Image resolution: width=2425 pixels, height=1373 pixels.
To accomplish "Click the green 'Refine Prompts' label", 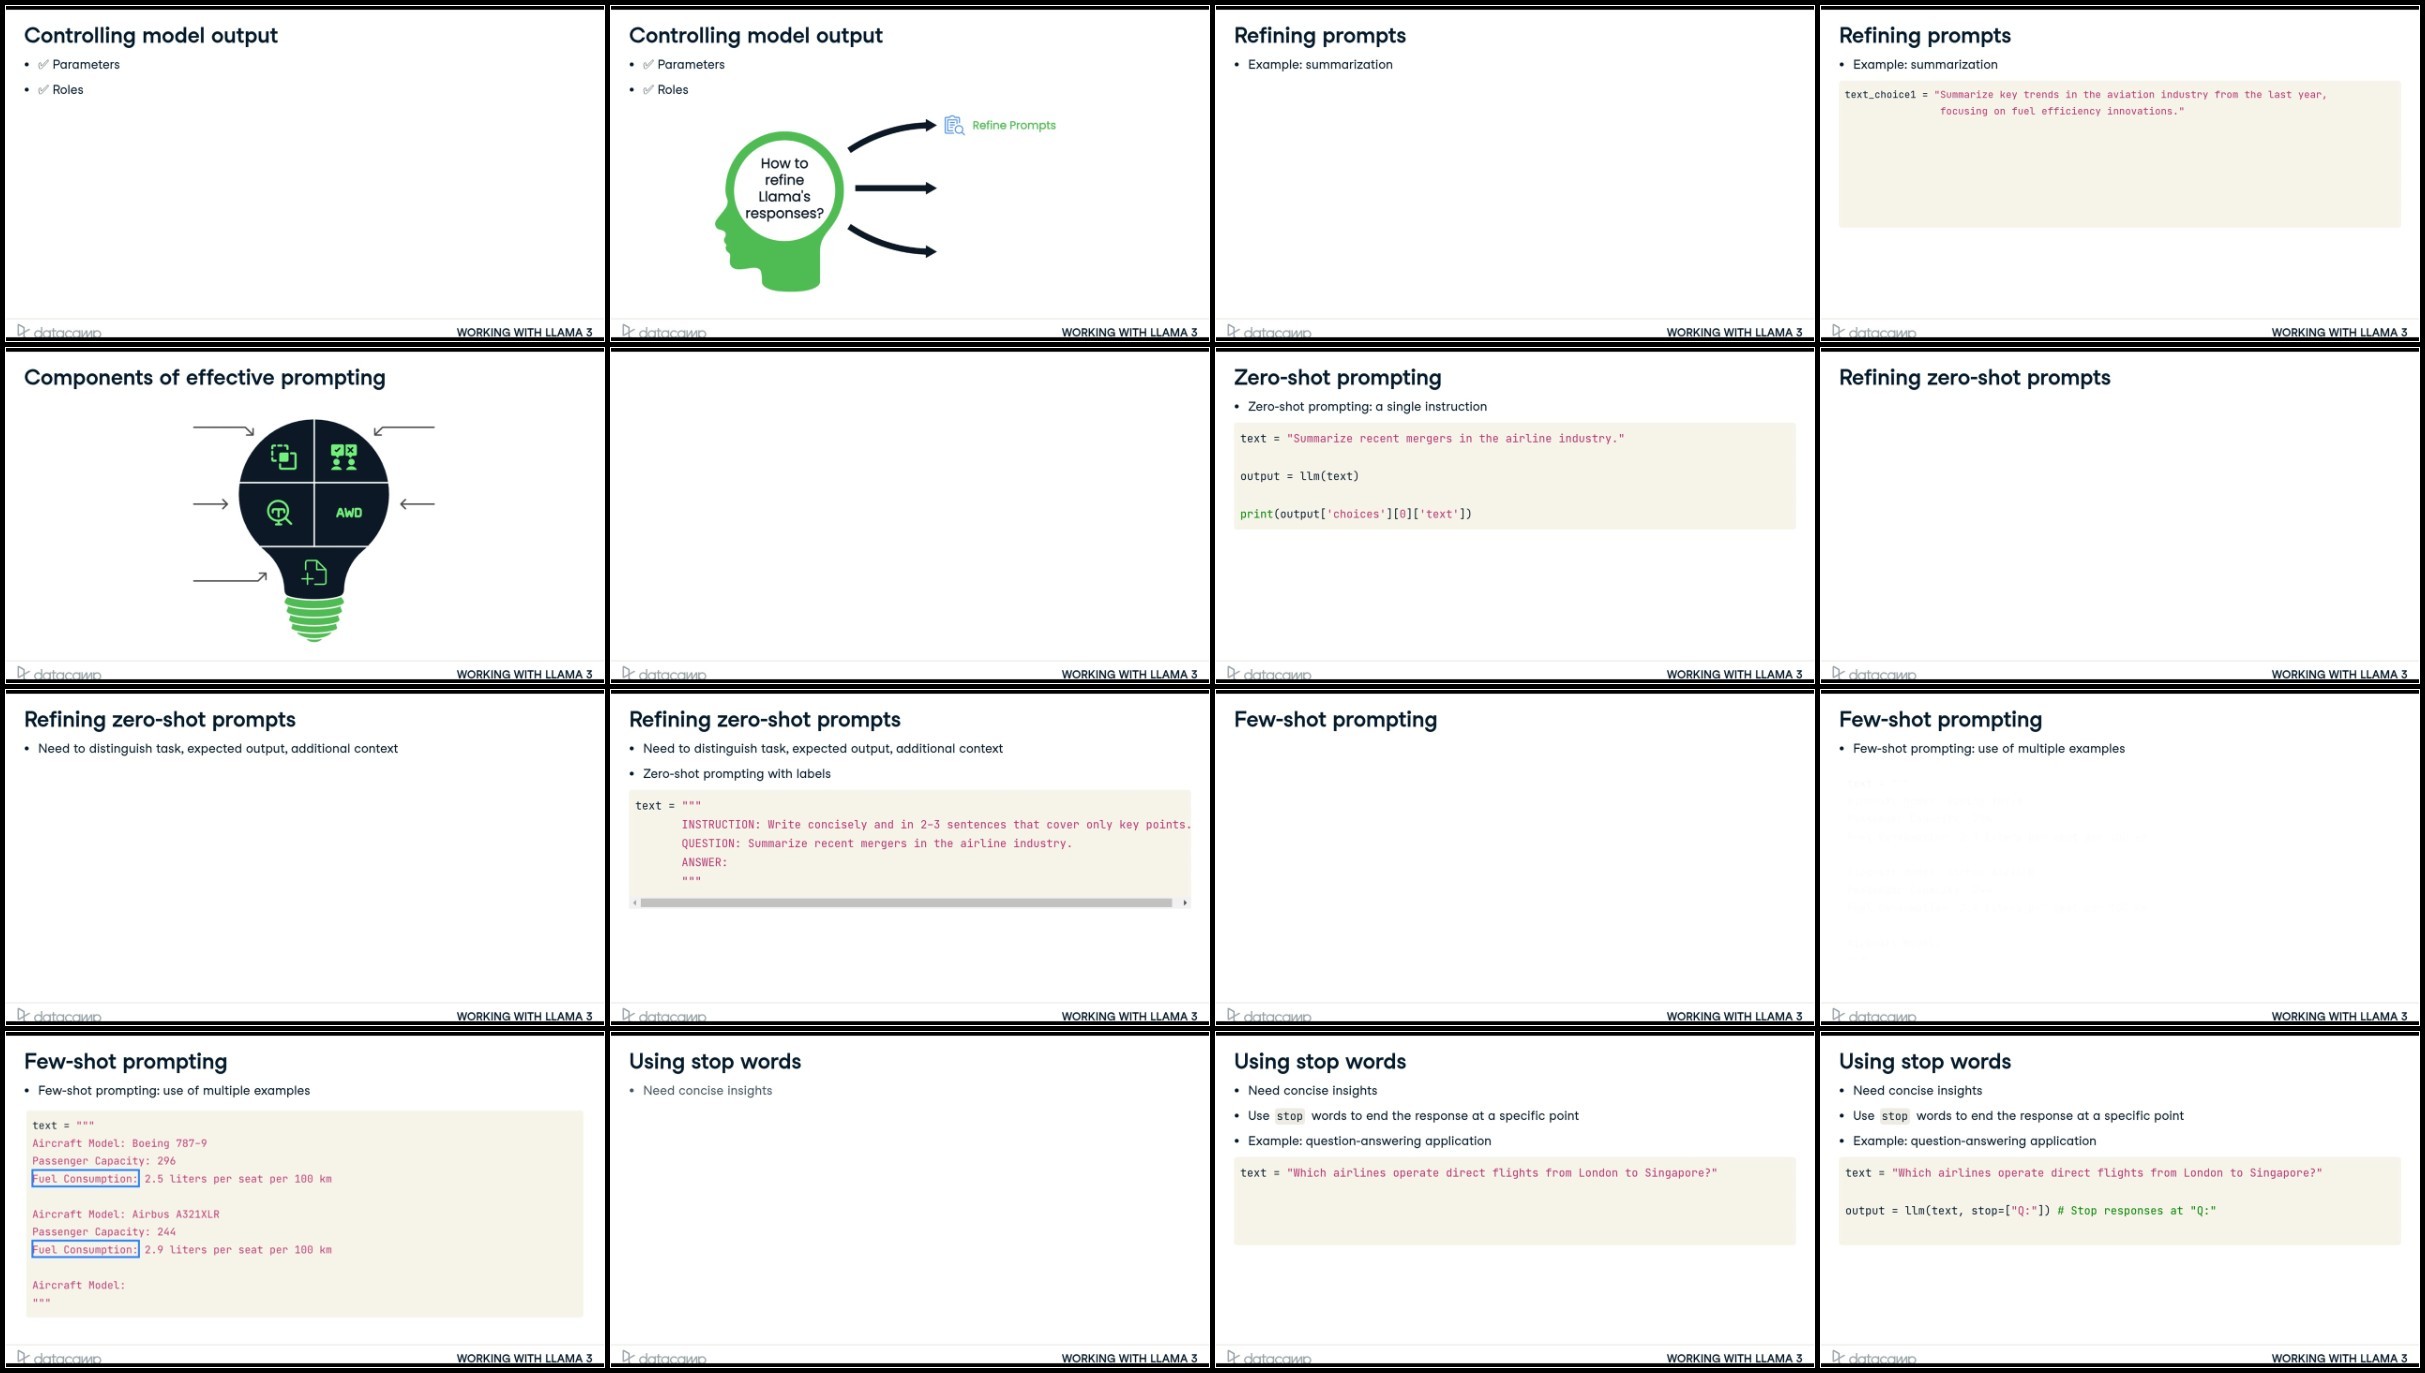I will click(1014, 125).
